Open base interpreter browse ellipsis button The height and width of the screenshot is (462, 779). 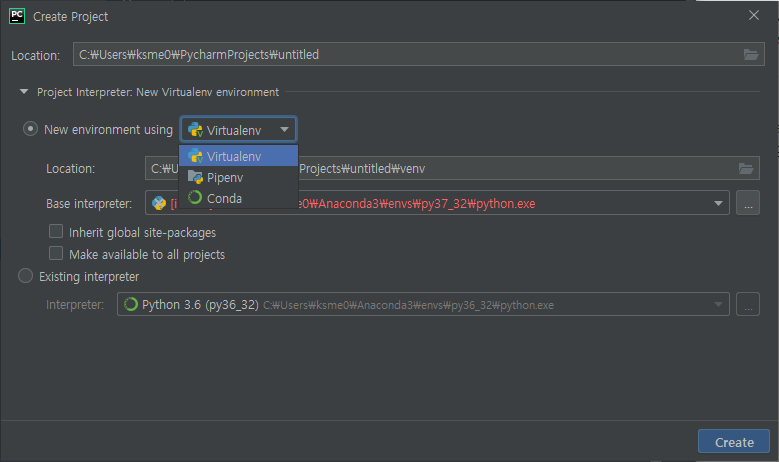(748, 203)
